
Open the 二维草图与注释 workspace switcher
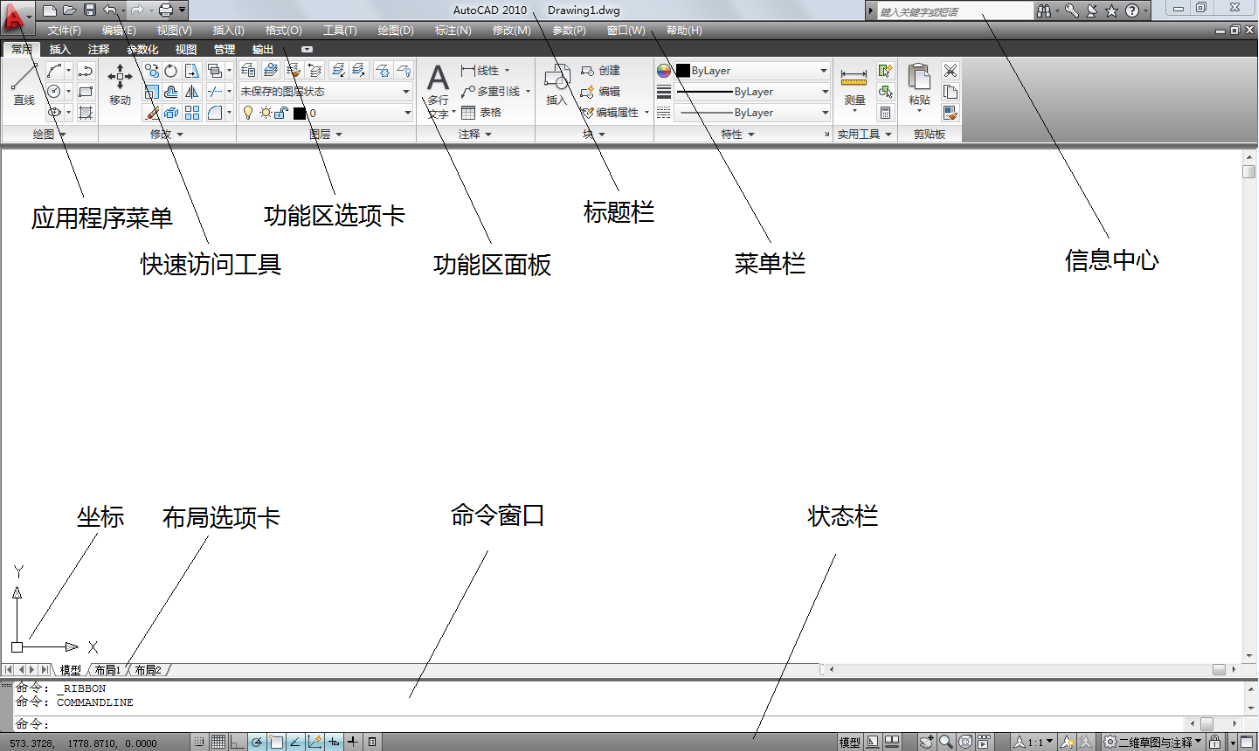[1151, 742]
